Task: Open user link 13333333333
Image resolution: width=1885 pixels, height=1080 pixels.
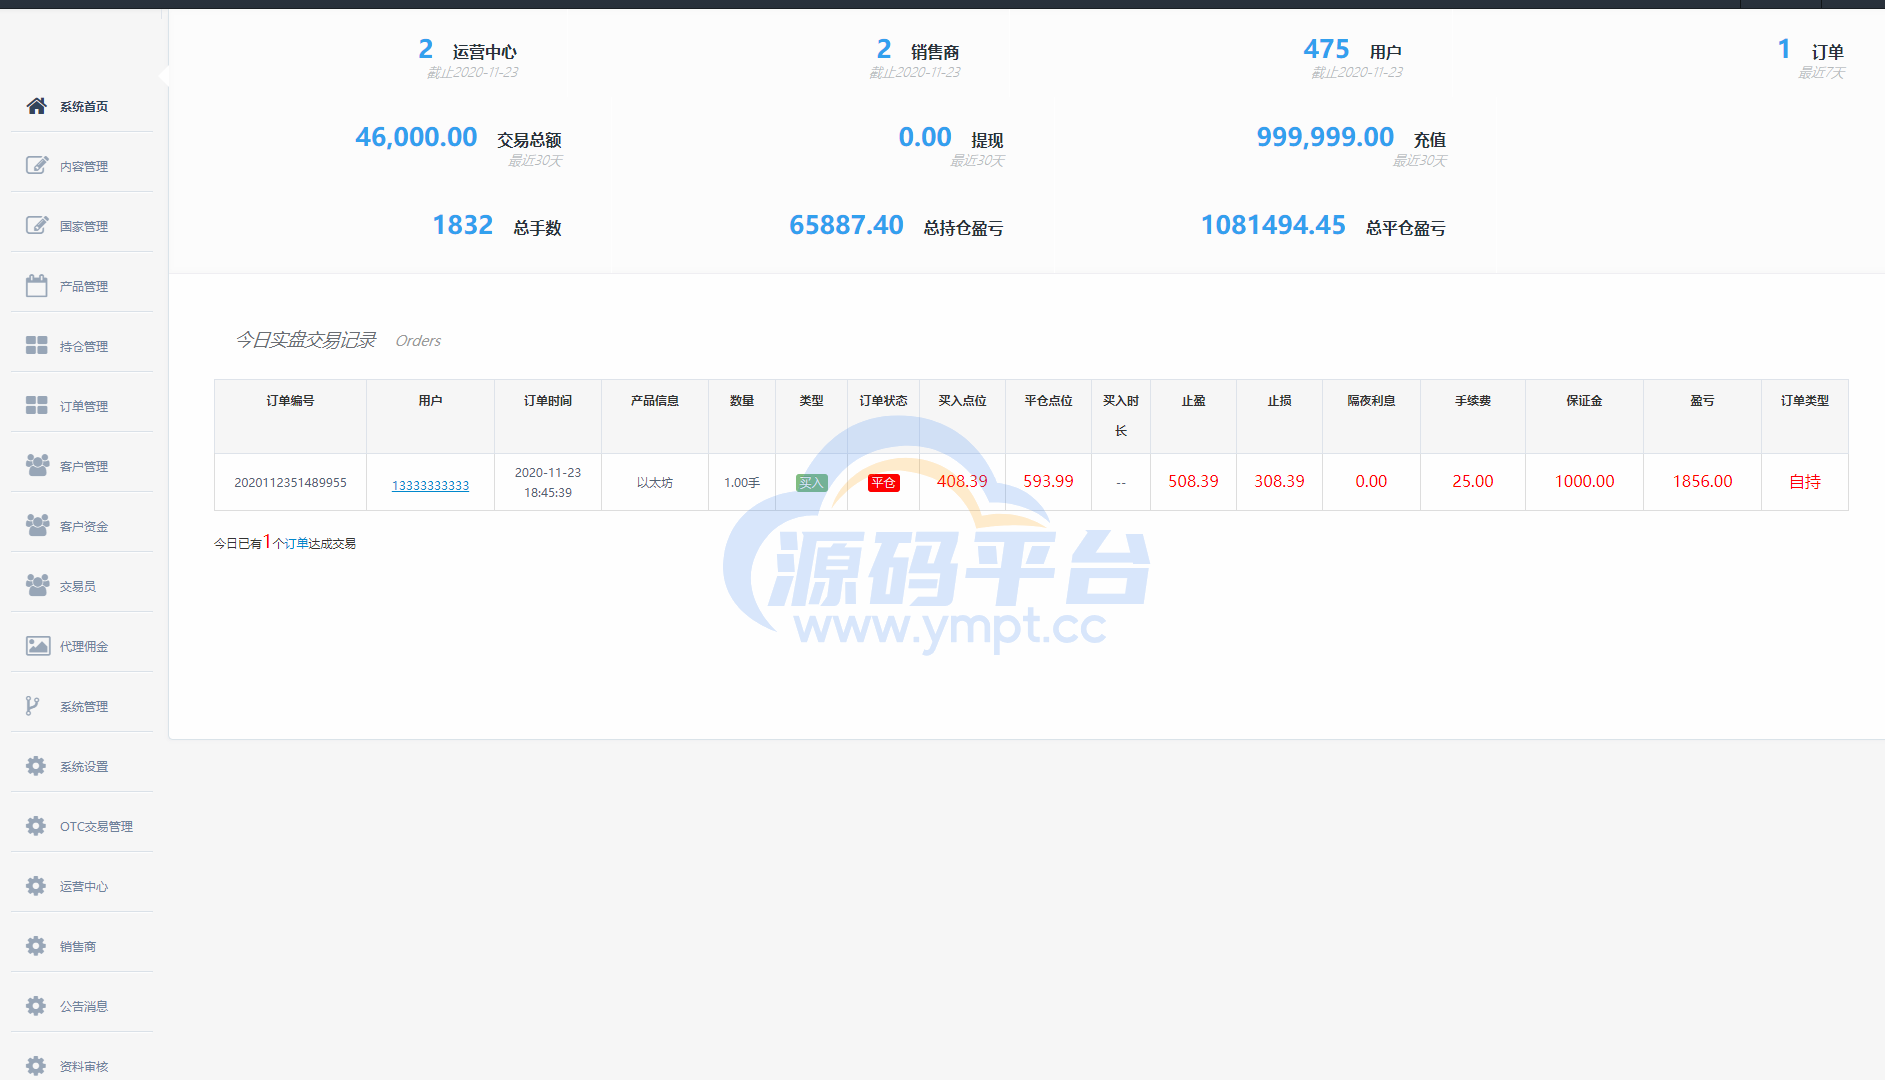Action: pyautogui.click(x=430, y=485)
